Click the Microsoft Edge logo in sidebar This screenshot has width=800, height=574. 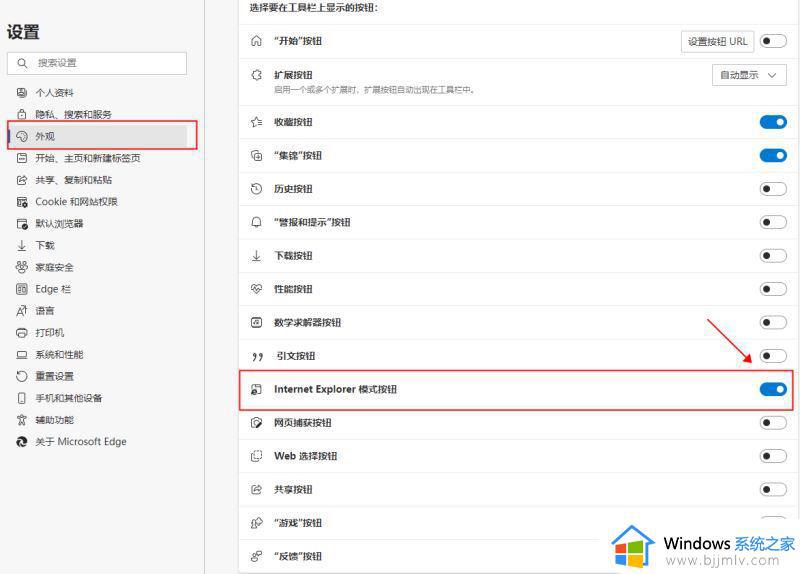[21, 441]
